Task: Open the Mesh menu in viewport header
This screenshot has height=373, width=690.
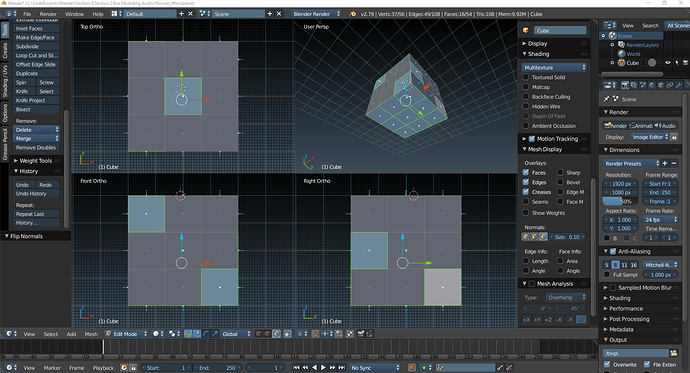Action: click(91, 334)
